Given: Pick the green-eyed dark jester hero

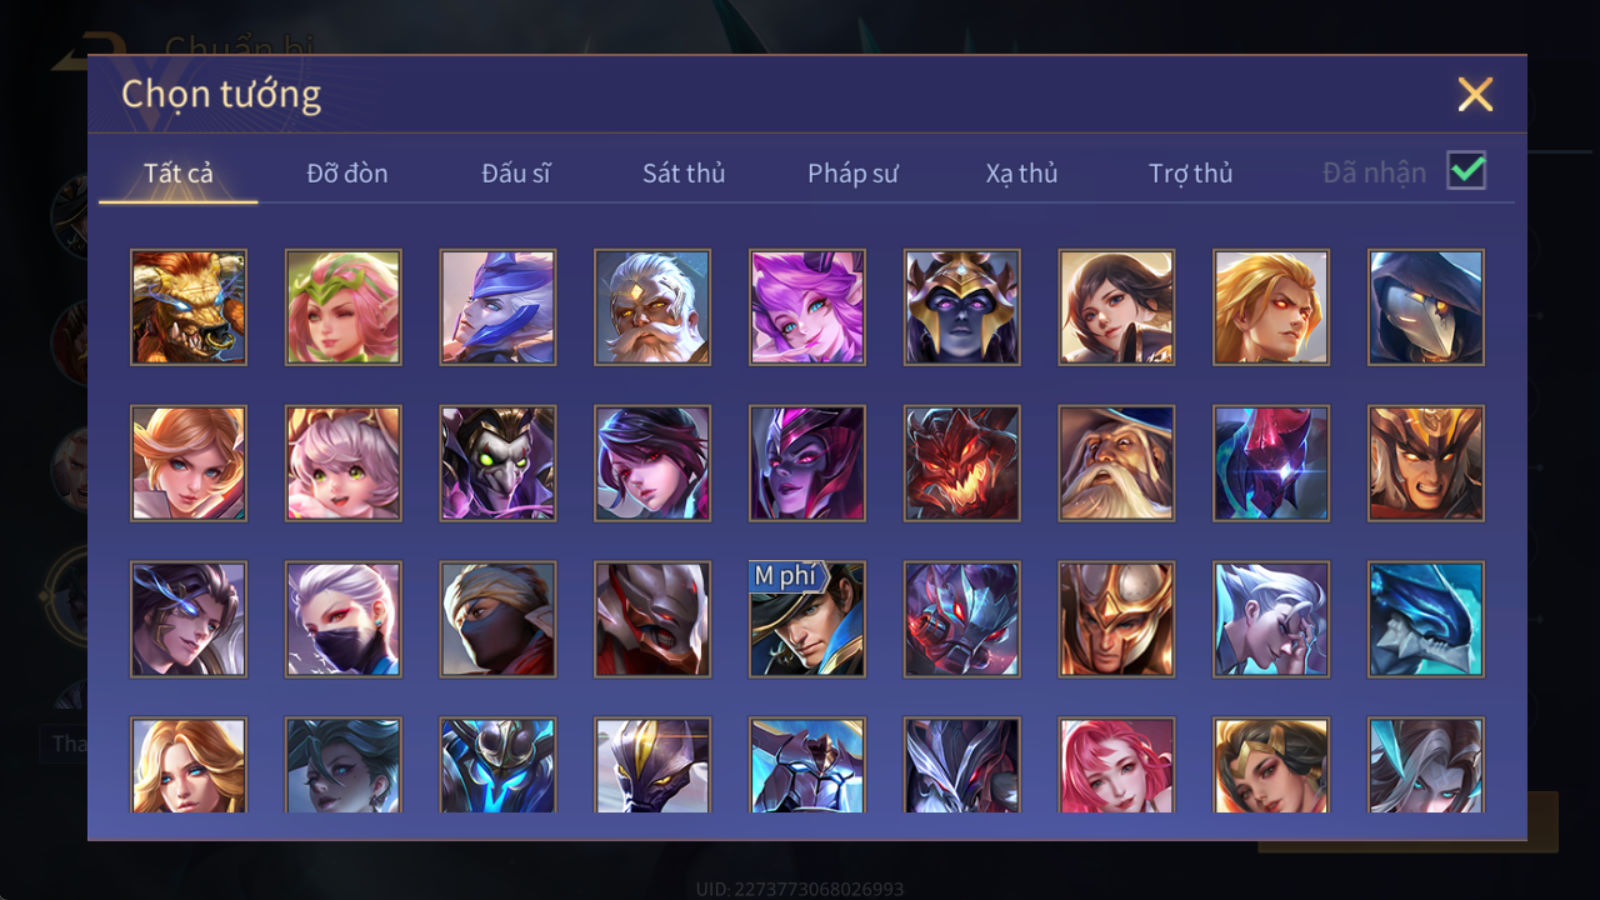Looking at the screenshot, I should click(x=498, y=463).
